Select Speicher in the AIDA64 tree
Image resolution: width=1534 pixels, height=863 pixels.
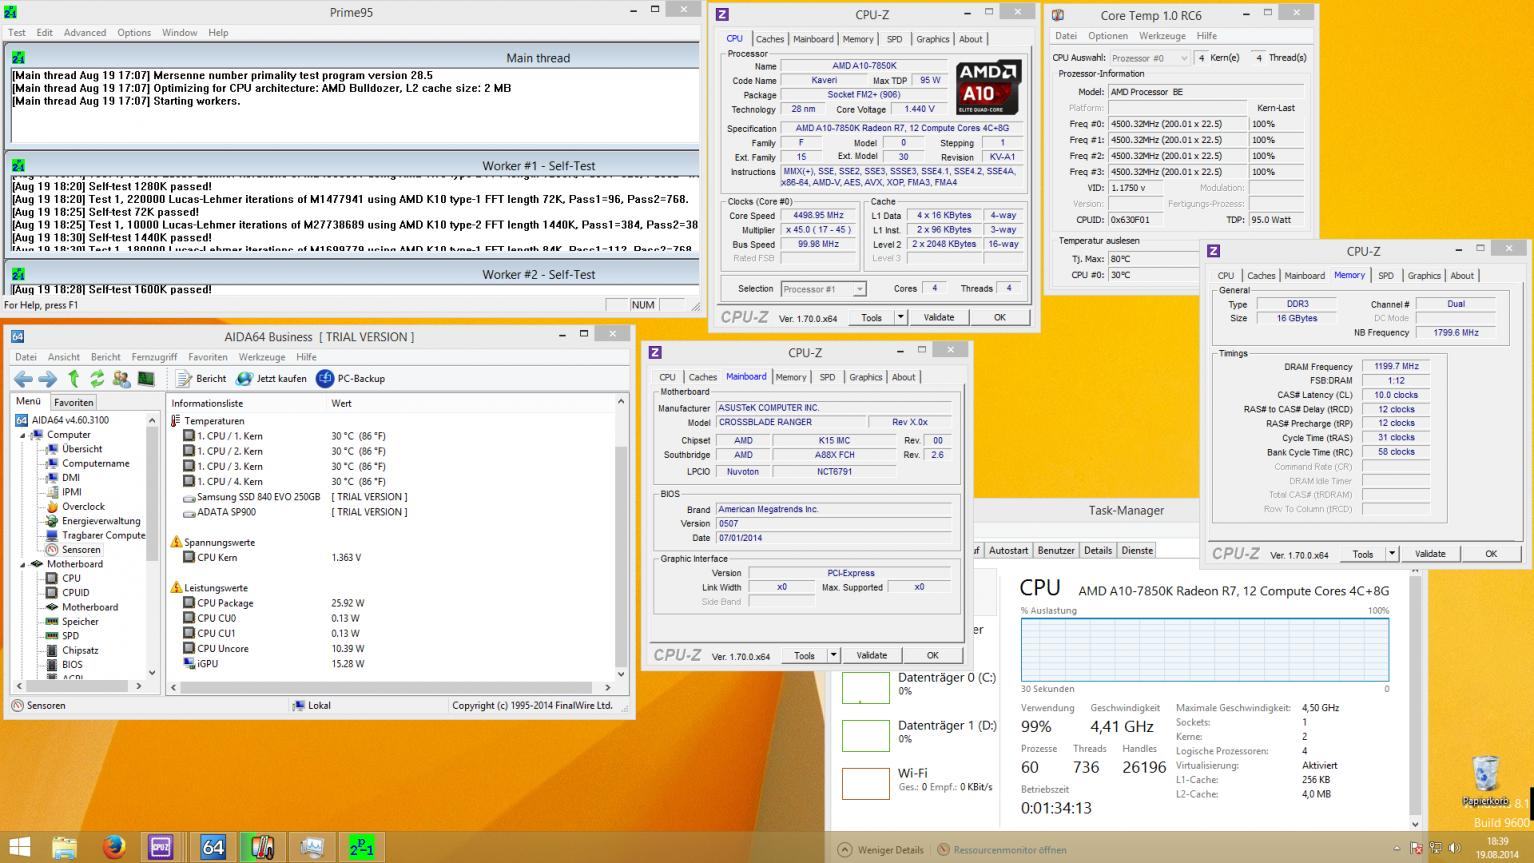click(x=80, y=621)
